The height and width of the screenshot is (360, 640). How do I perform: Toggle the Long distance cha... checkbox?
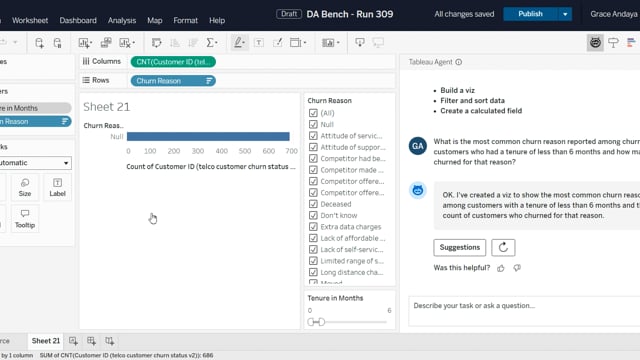pos(313,272)
